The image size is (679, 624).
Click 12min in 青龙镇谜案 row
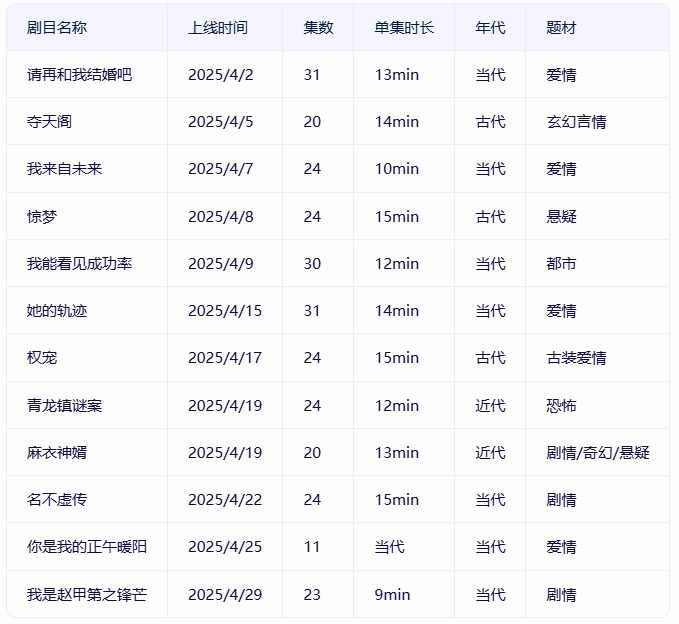[397, 405]
